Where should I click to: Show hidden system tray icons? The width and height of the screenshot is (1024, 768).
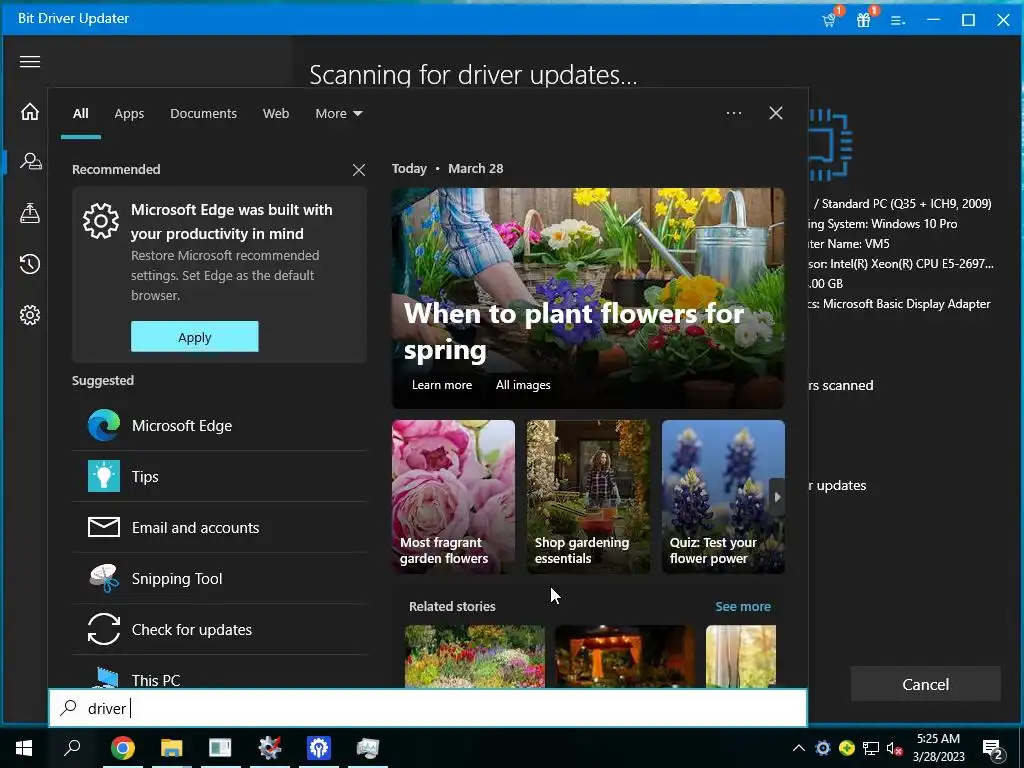799,748
